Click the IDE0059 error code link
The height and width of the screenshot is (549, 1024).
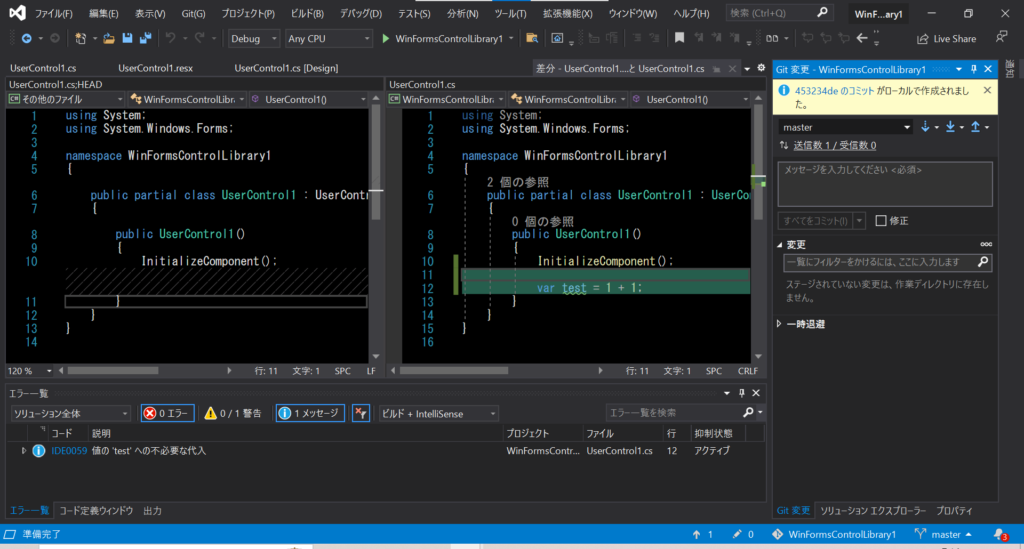[69, 450]
